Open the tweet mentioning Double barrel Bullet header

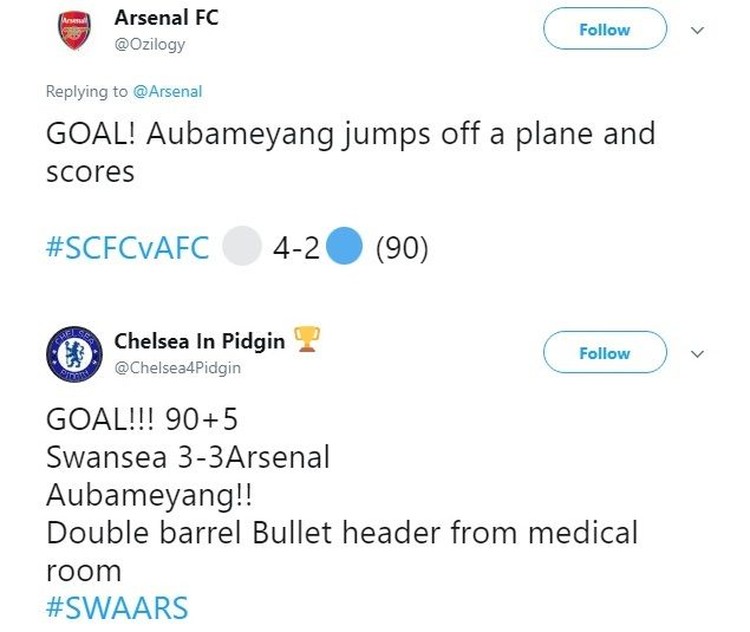click(x=340, y=533)
